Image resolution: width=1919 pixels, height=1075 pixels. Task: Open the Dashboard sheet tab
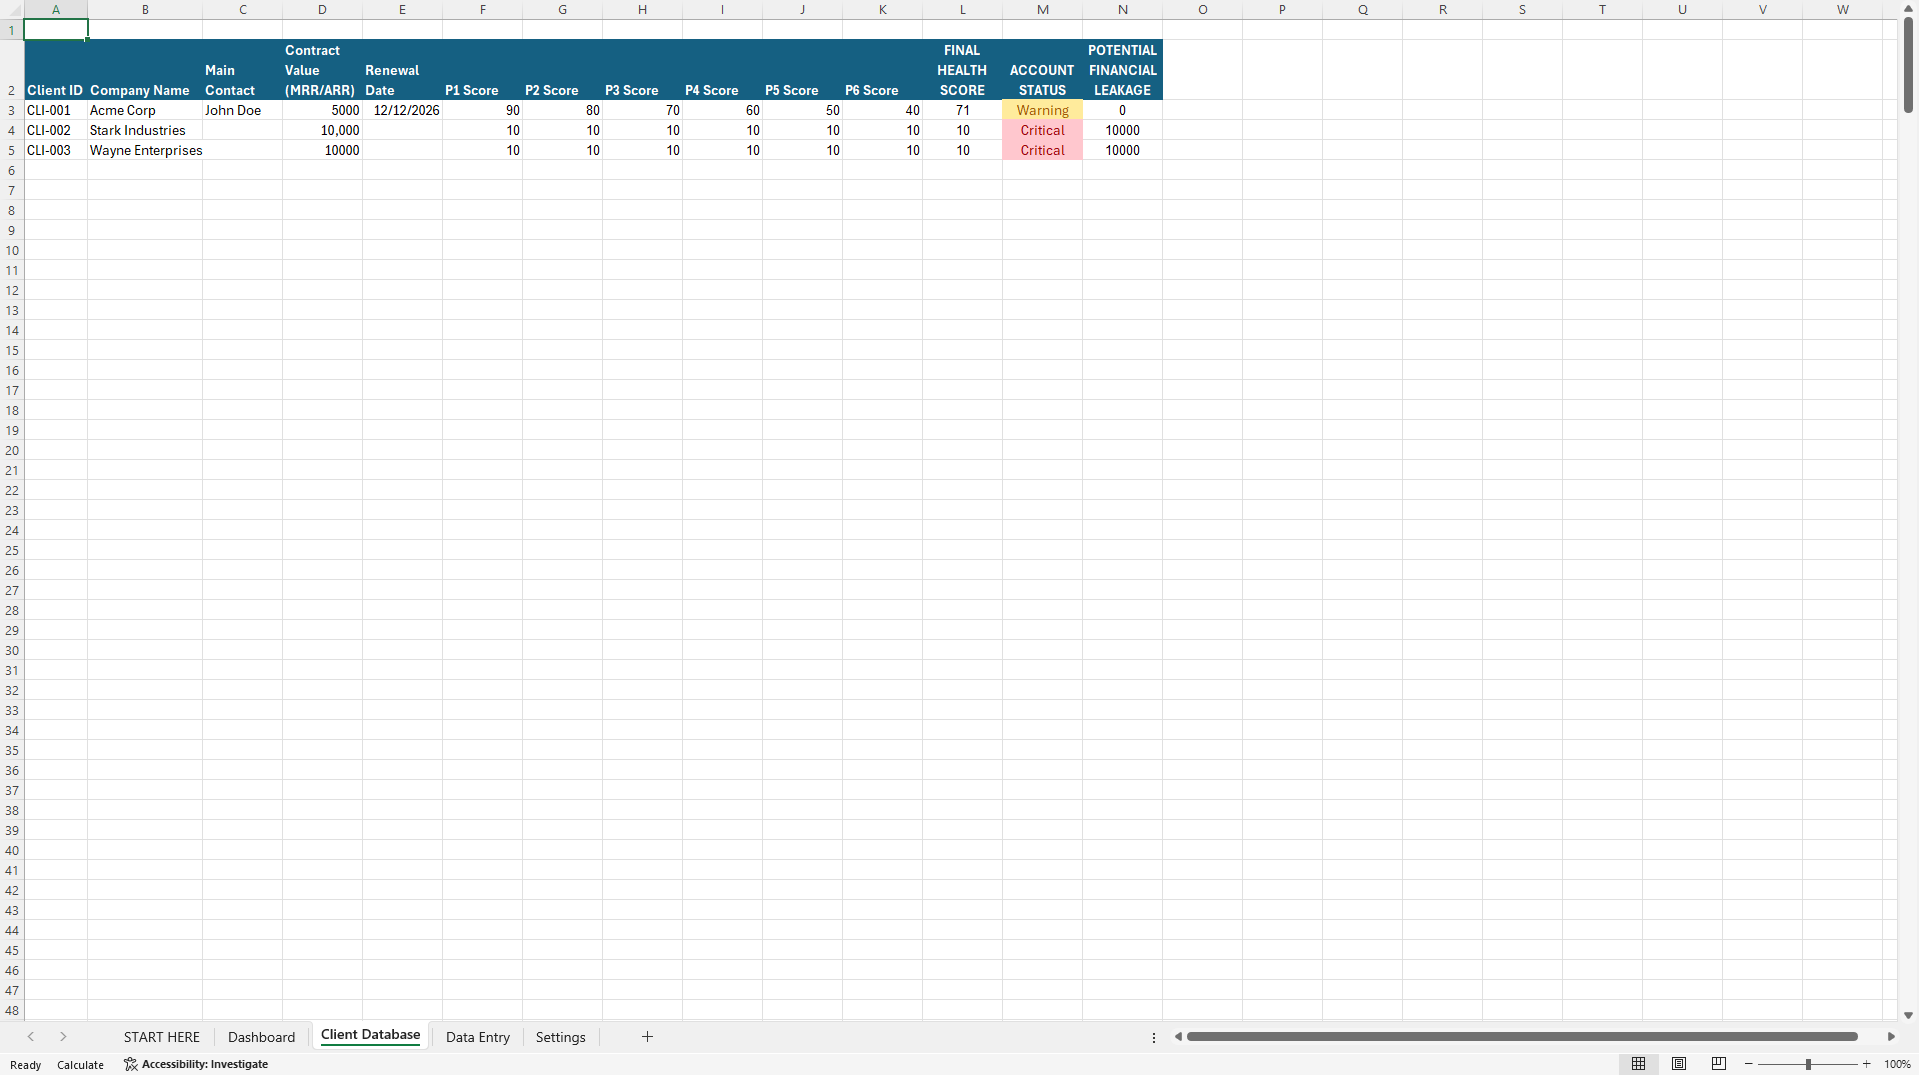click(261, 1037)
